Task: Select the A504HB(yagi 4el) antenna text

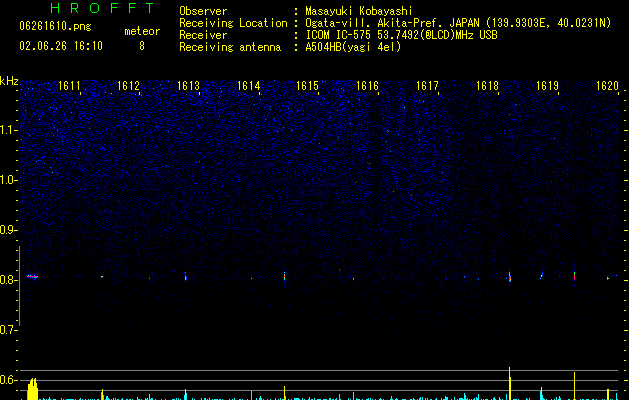Action: 353,47
